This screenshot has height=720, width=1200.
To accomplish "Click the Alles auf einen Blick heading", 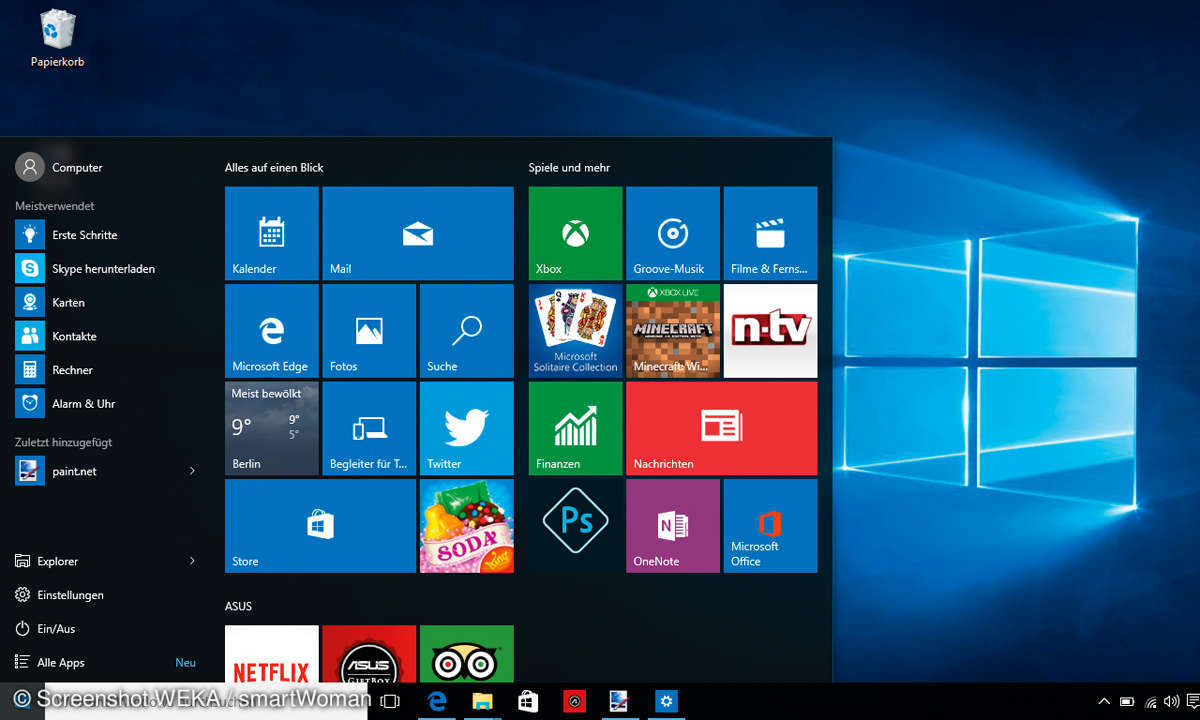I will (274, 168).
